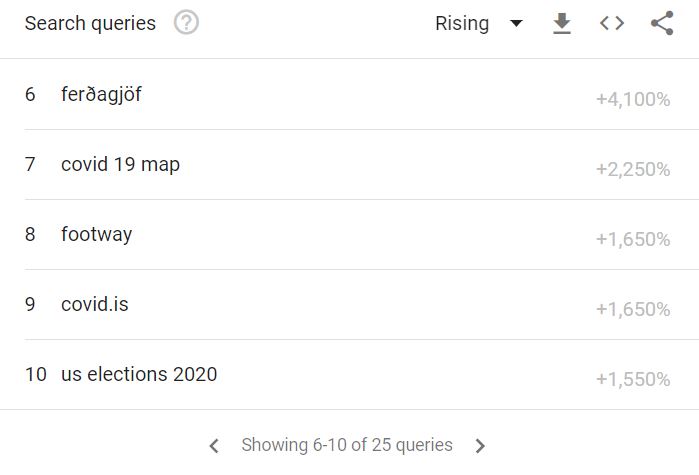Select the Rising sort label
Image resolution: width=699 pixels, height=475 pixels.
(462, 23)
